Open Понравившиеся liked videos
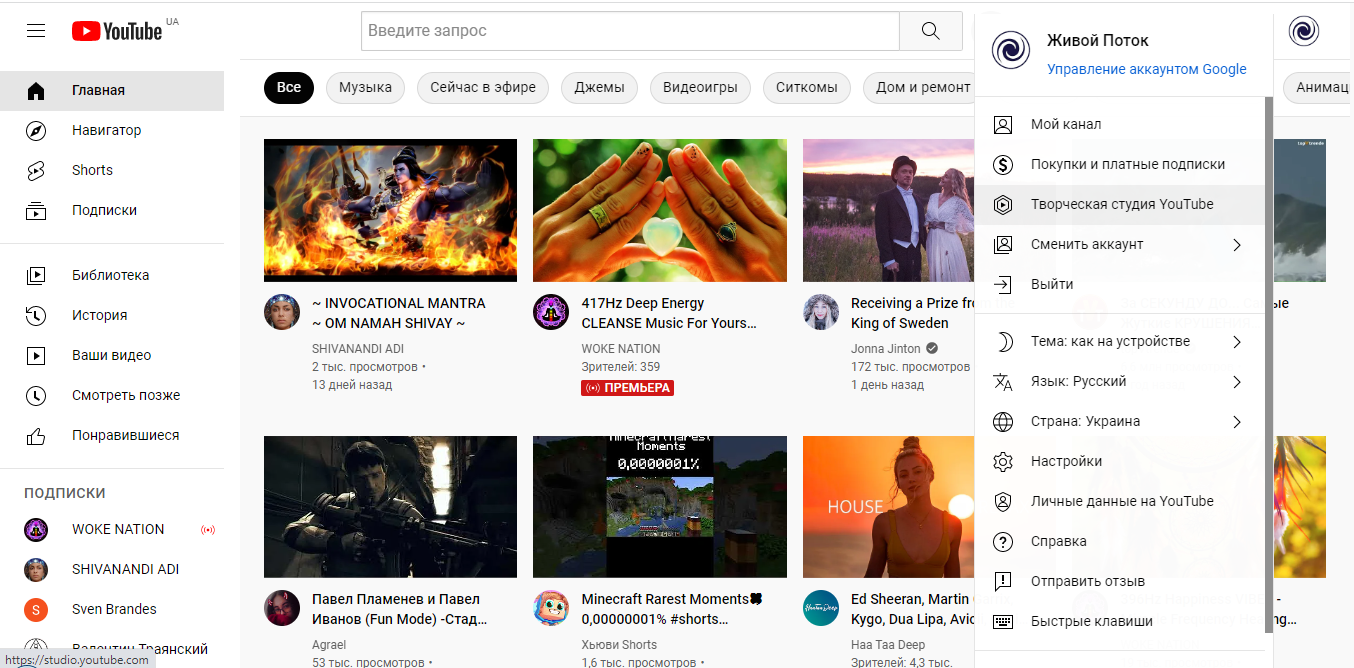Screen dimensions: 1354x668 click(125, 435)
